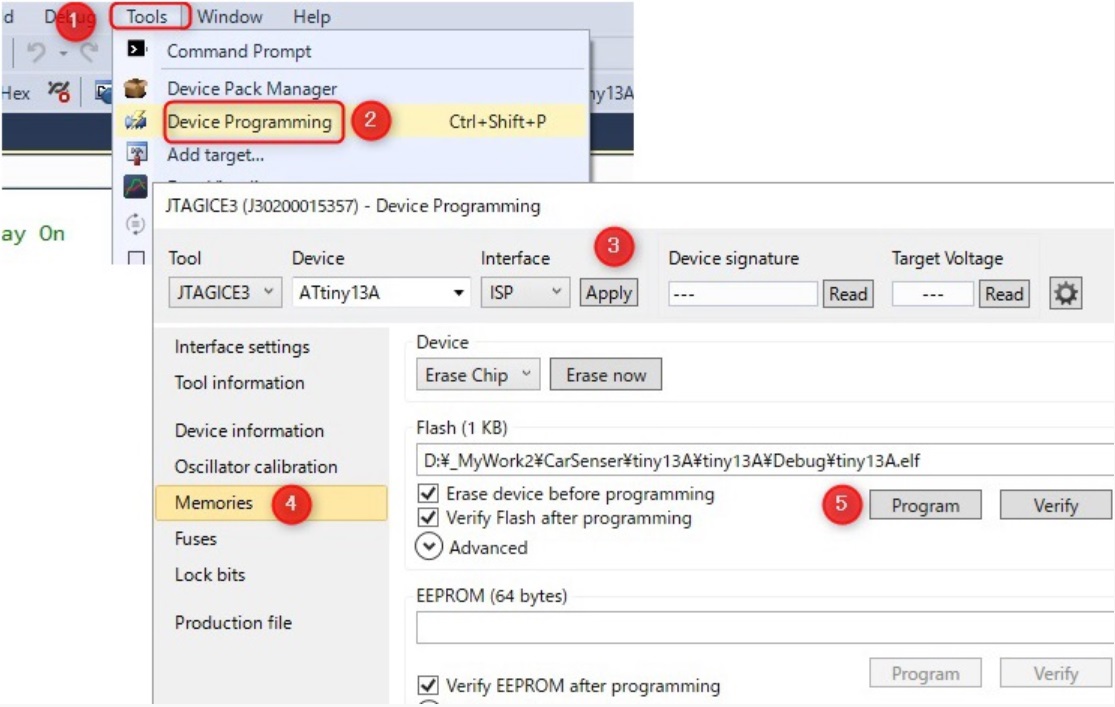Viewport: 1115px width, 707px height.
Task: Open the Erase Chip dropdown
Action: [478, 375]
